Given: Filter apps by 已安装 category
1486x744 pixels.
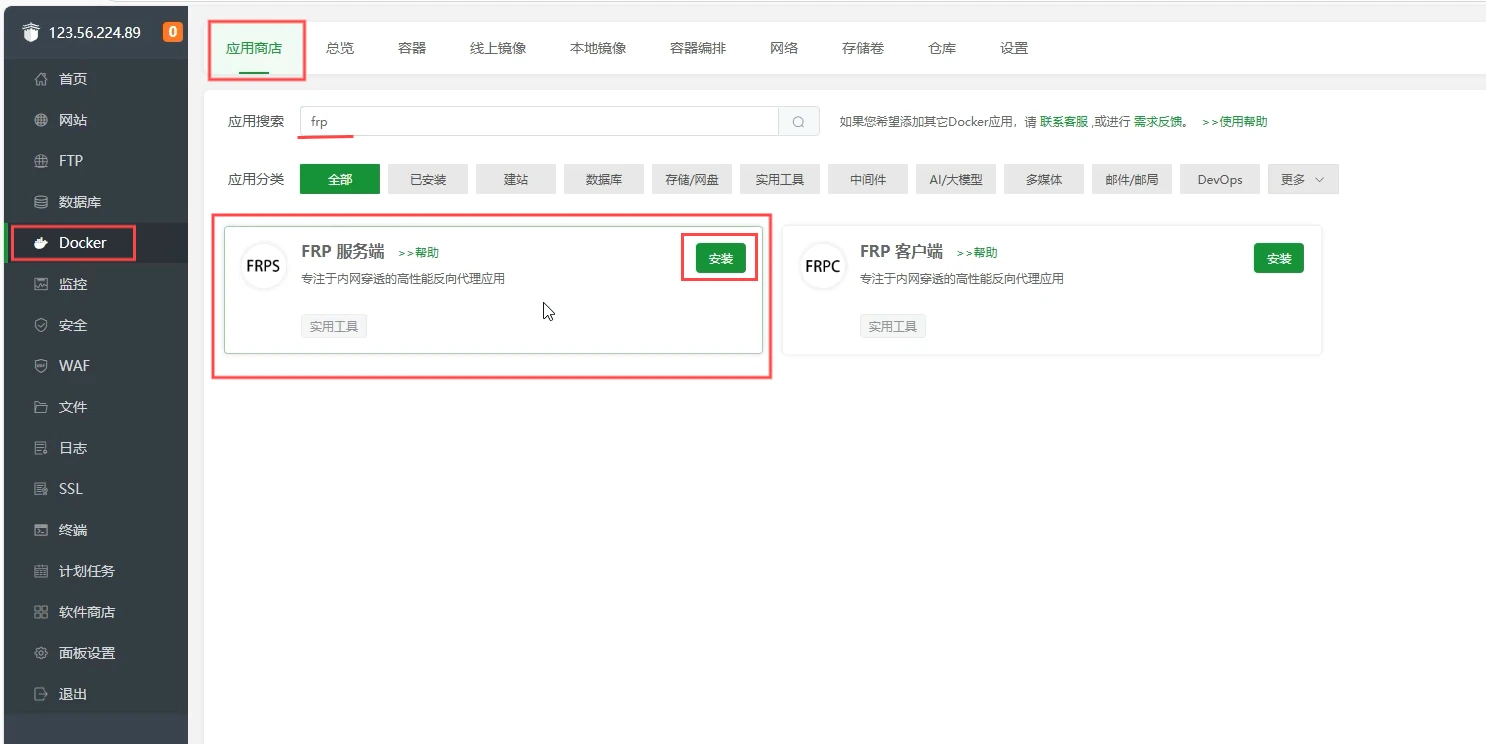Looking at the screenshot, I should [428, 180].
